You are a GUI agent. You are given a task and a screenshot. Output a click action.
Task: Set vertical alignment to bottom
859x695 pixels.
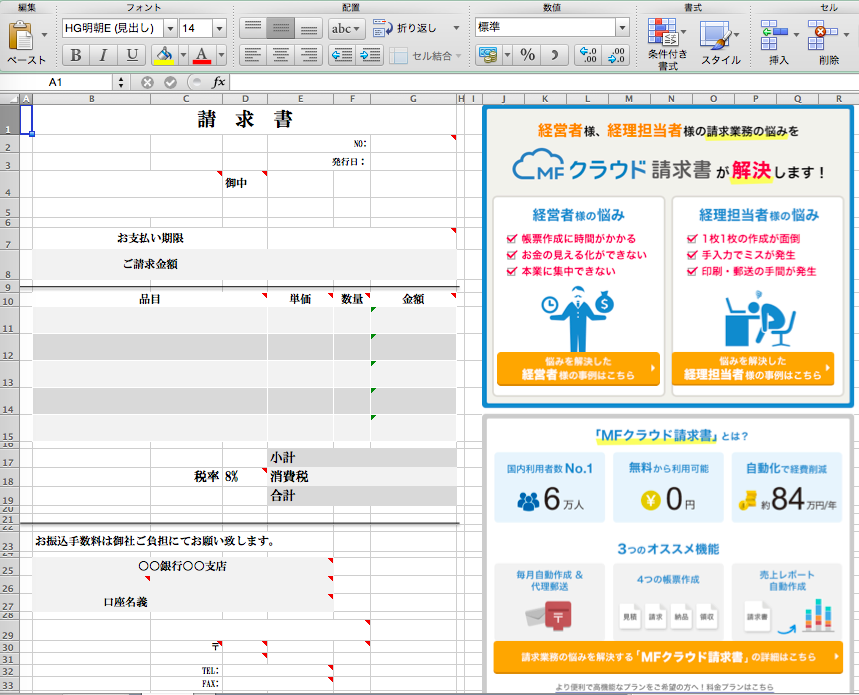point(308,28)
